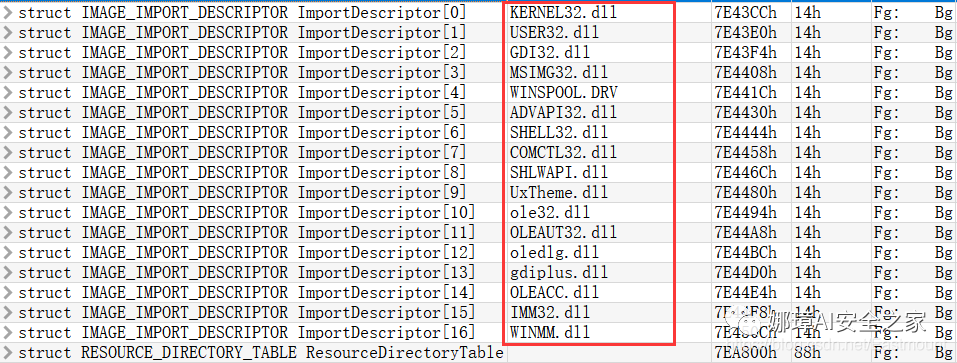Expand ImportDescriptor[4] tree arrow
This screenshot has height=363, width=957.
pos(7,93)
